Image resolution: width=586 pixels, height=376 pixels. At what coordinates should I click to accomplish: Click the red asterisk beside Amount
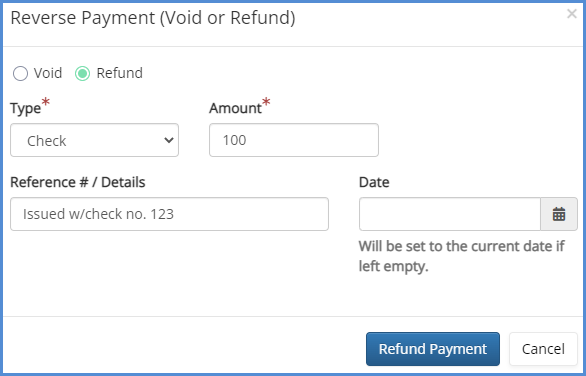click(266, 102)
